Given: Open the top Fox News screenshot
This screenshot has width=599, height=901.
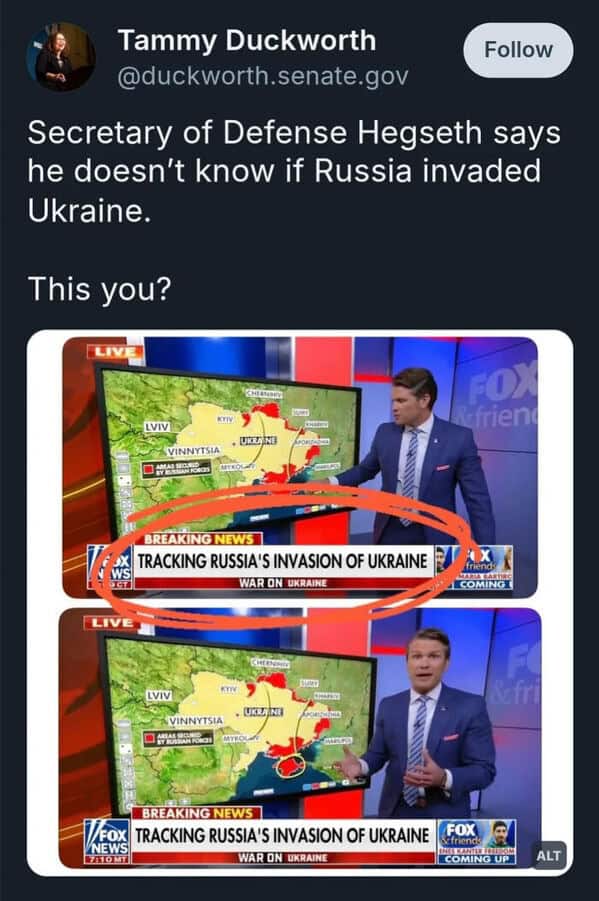Looking at the screenshot, I should click(300, 468).
